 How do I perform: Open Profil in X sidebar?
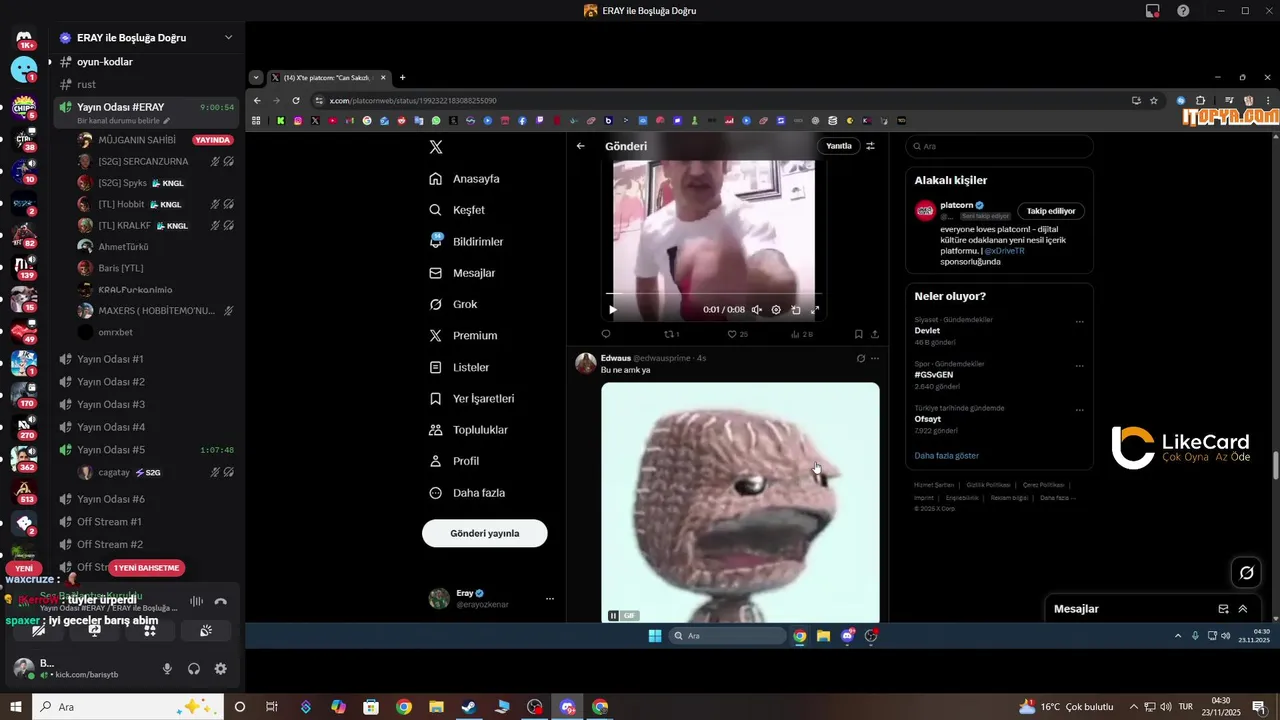[x=454, y=461]
